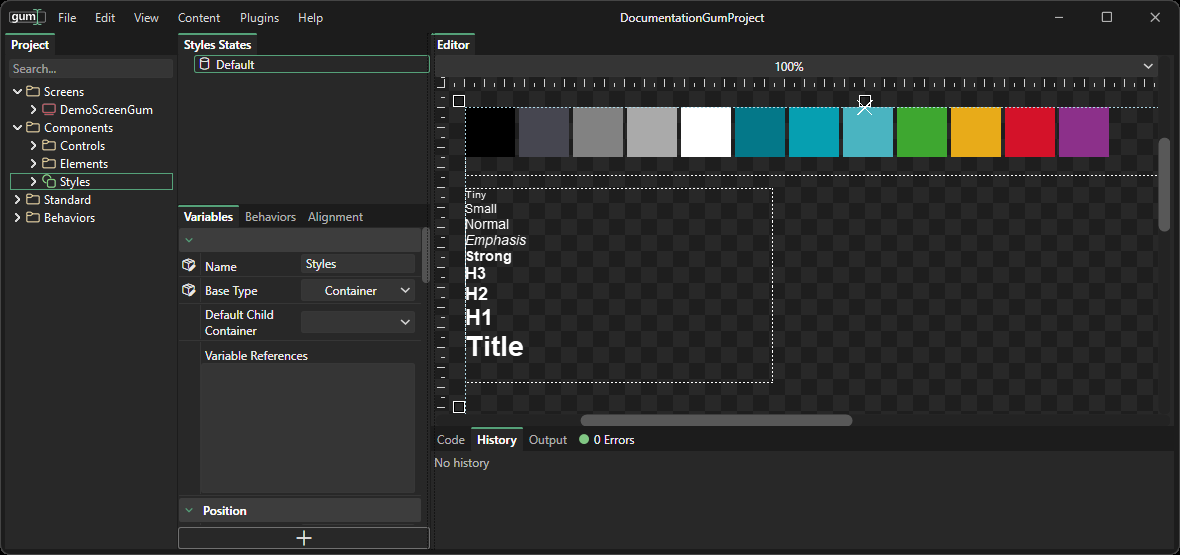Screen dimensions: 1180x555
Task: Click the DemoScreenGum screen icon
Action: (49, 110)
